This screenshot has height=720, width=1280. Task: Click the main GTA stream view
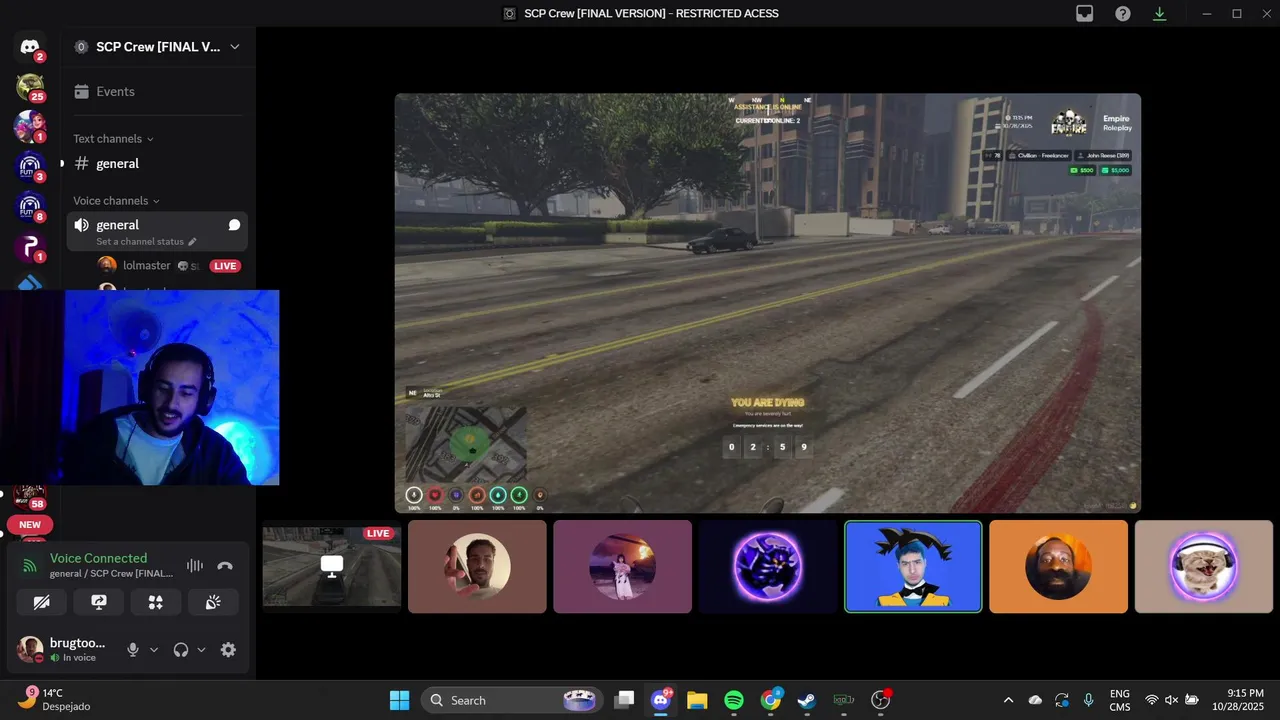pyautogui.click(x=767, y=303)
